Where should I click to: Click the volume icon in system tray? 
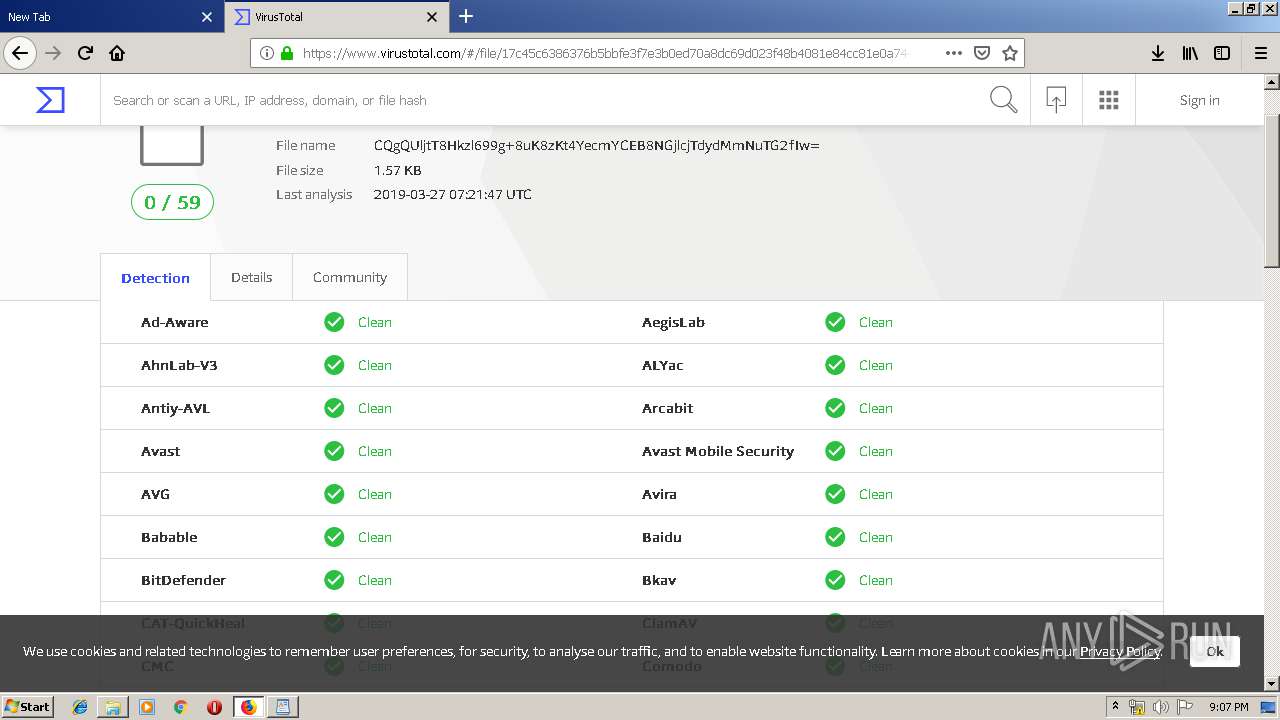pyautogui.click(x=1160, y=707)
